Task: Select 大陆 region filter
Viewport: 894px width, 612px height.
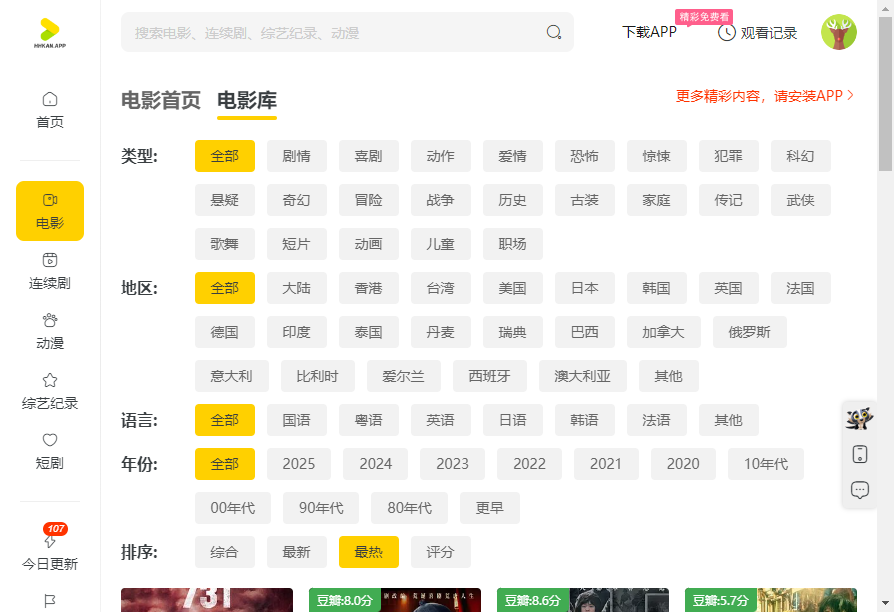Action: pyautogui.click(x=296, y=288)
